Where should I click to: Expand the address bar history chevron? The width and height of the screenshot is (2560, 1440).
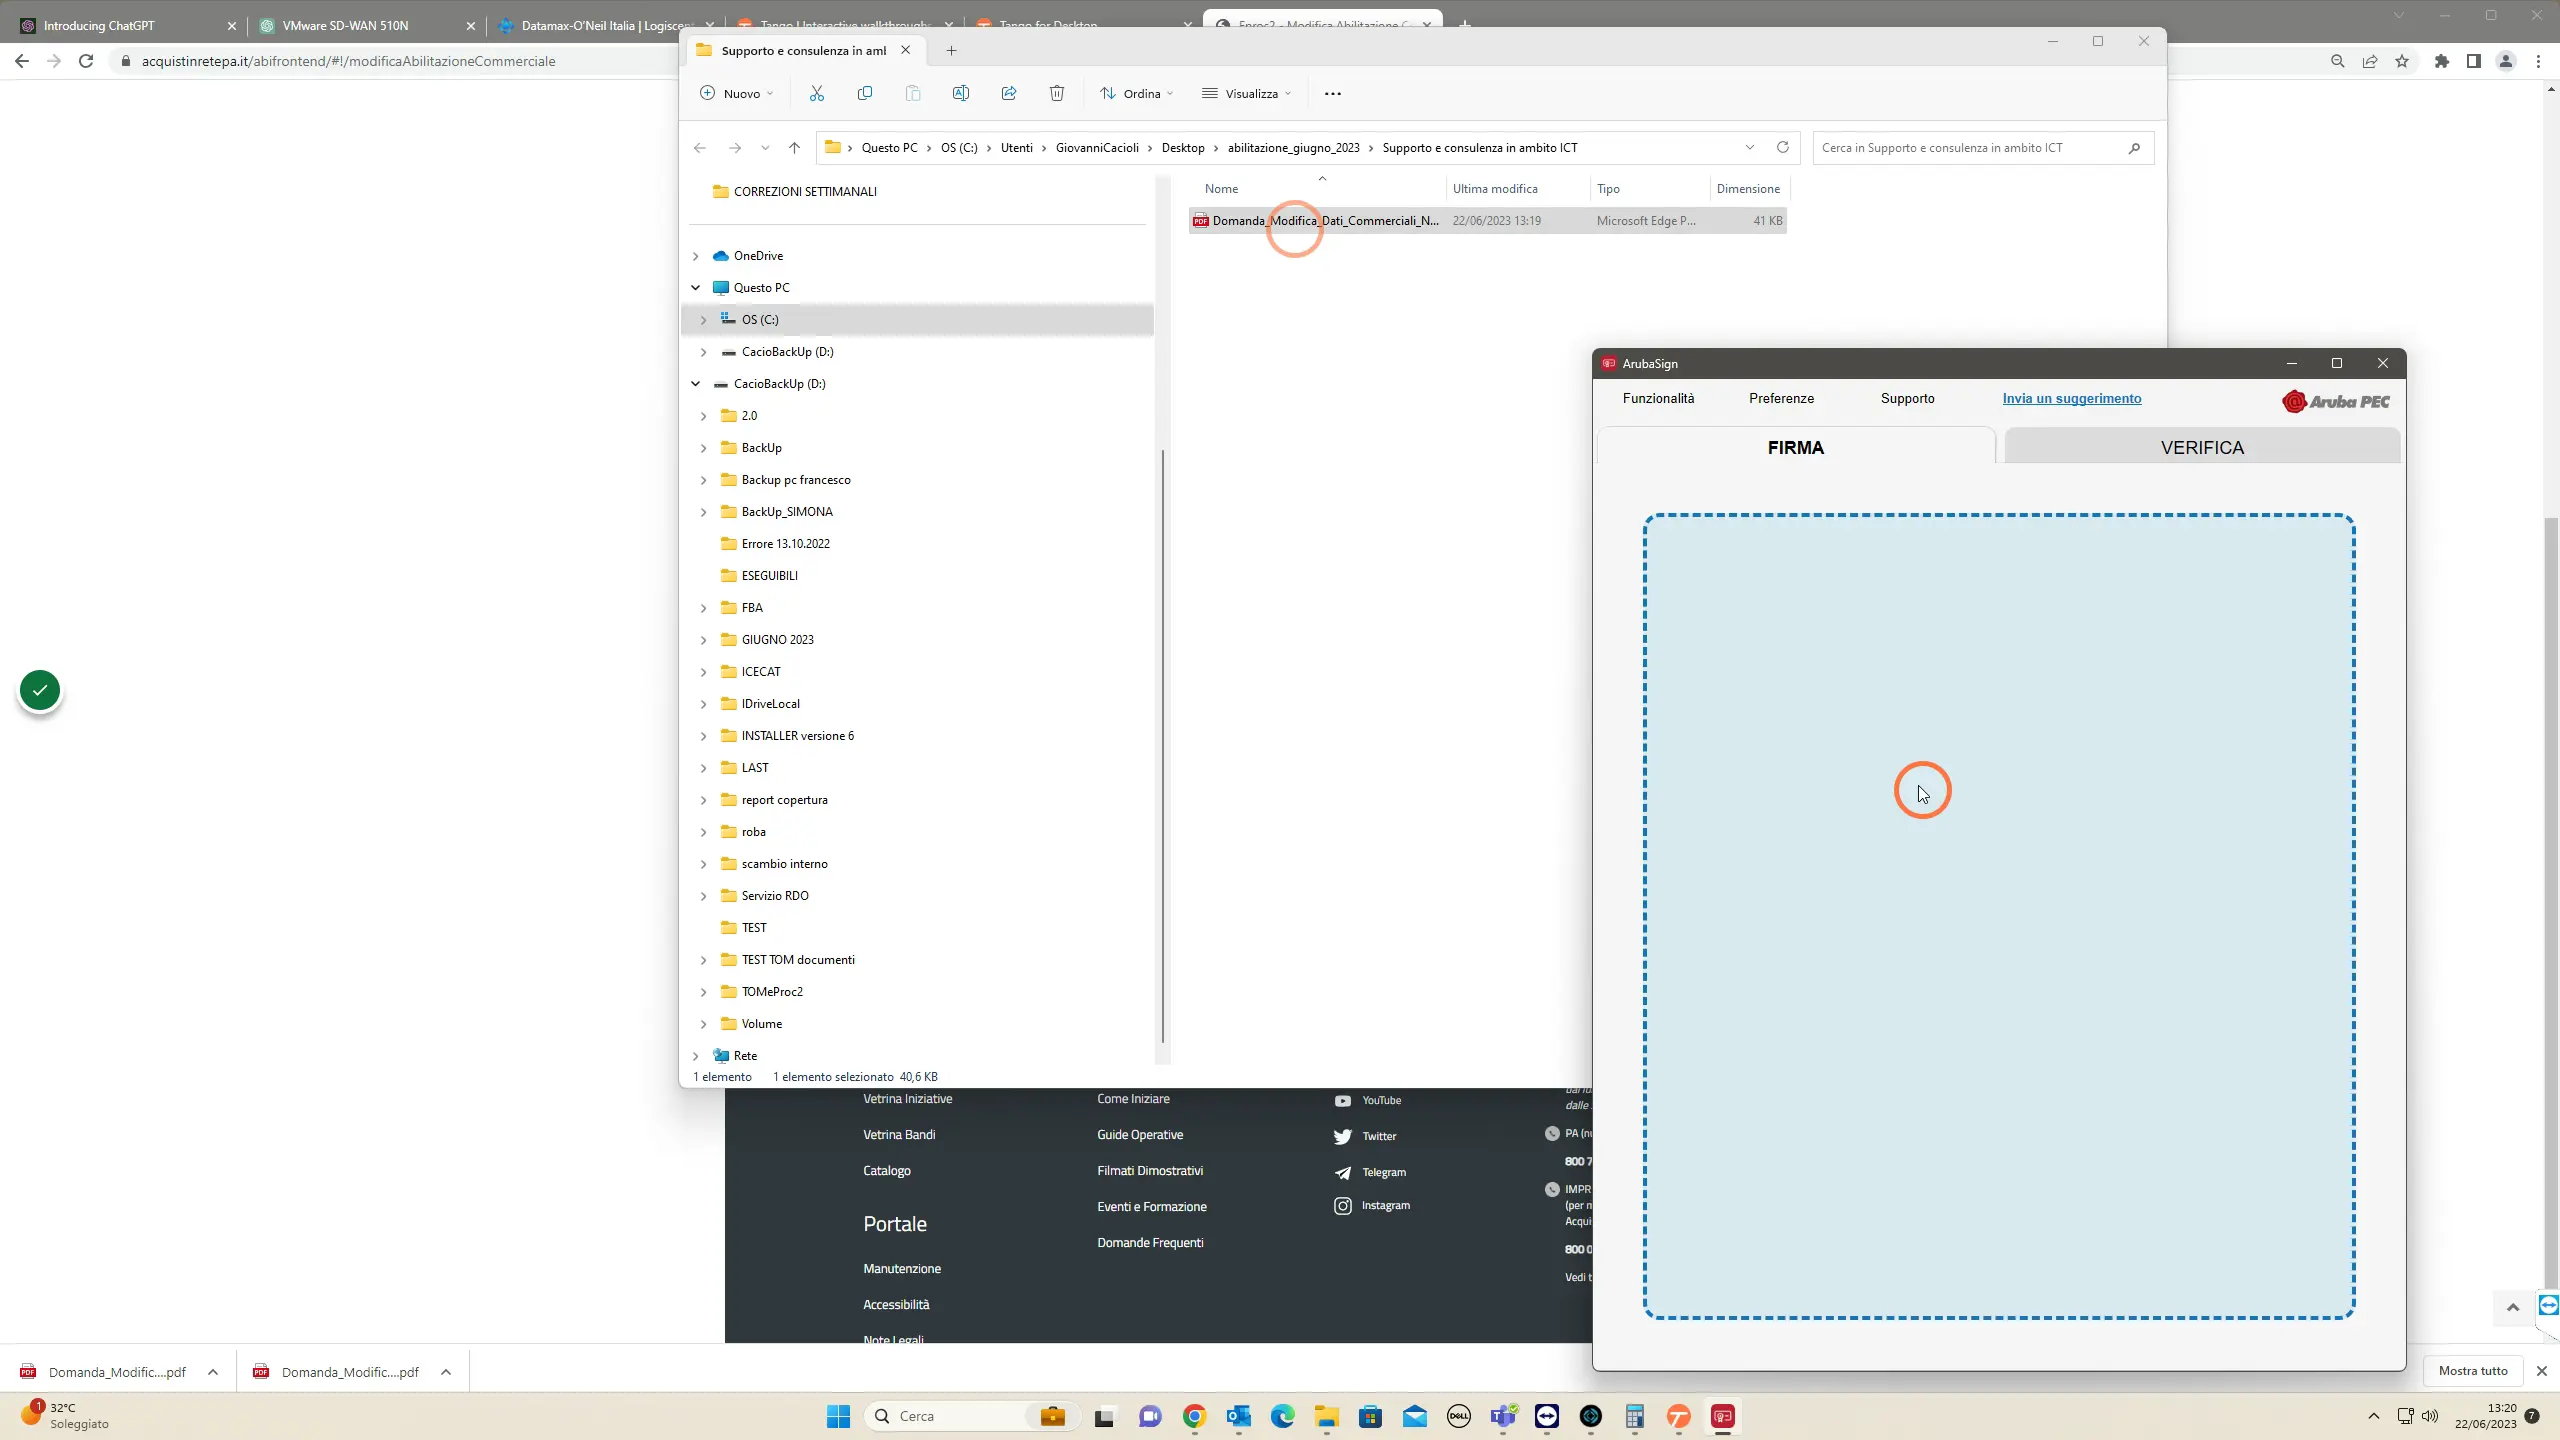click(1750, 147)
